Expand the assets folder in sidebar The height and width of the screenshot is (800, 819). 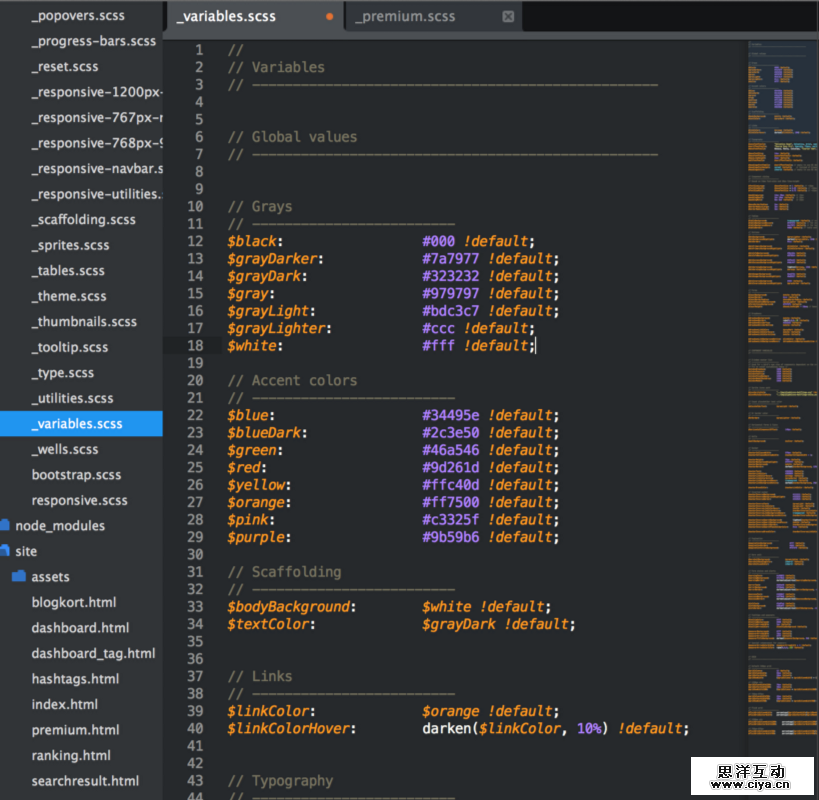click(x=19, y=577)
